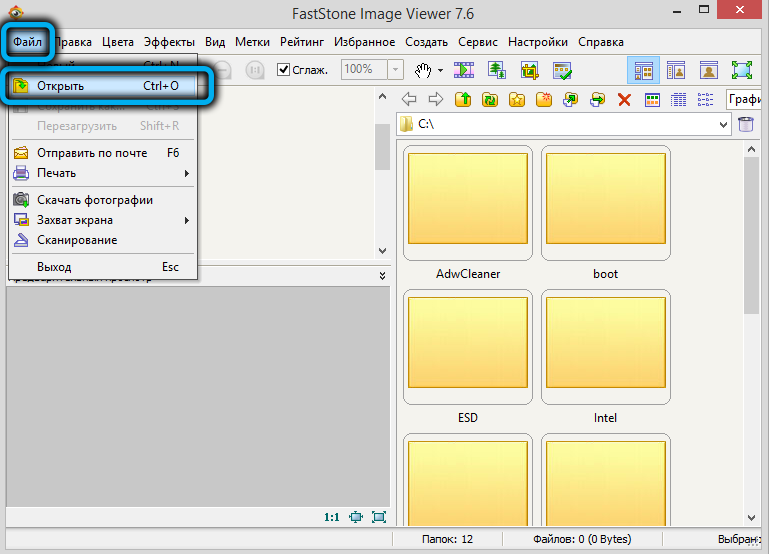Toggle the Сглаж. smoothing checkbox
This screenshot has width=769, height=554.
[x=284, y=70]
